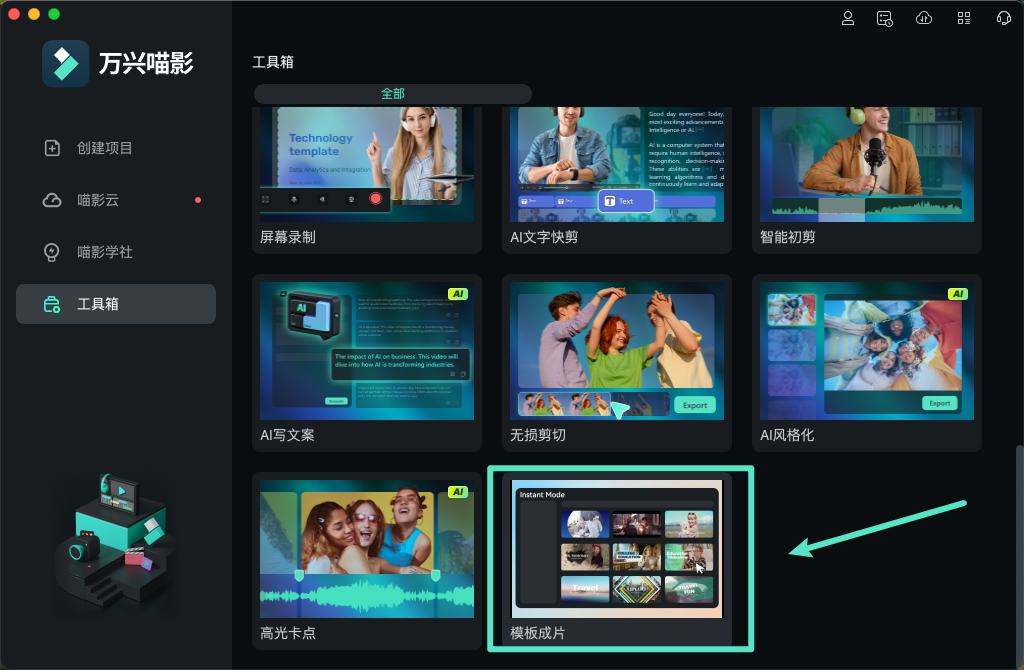Select the 全部 filter tab
The image size is (1024, 670).
point(392,93)
